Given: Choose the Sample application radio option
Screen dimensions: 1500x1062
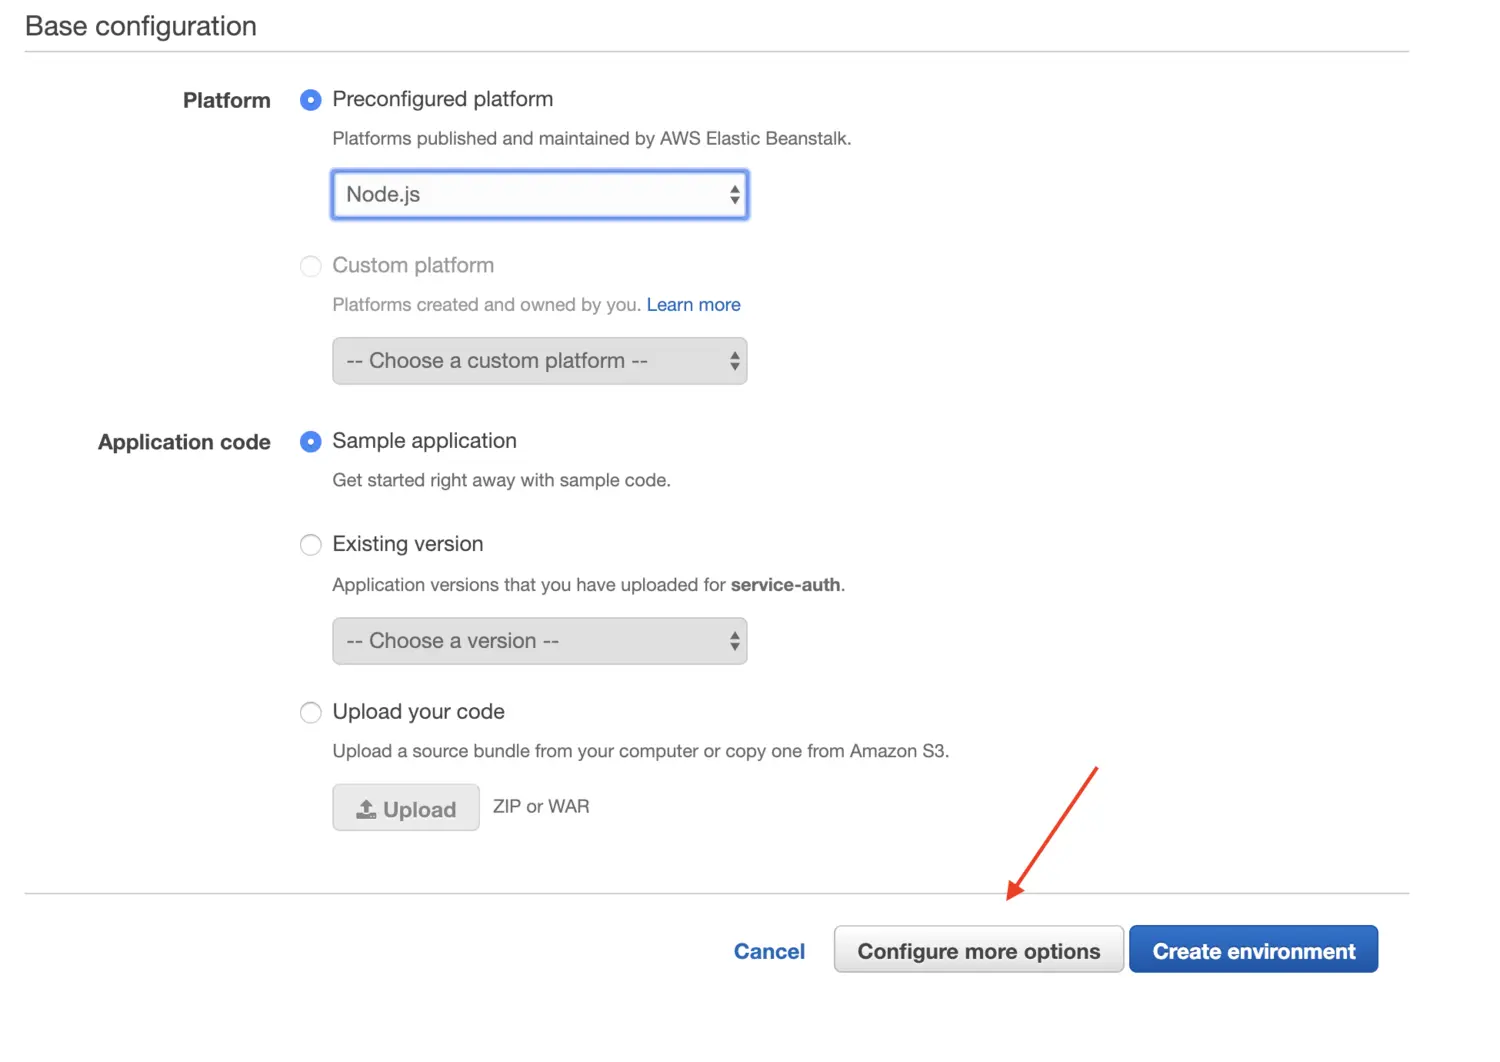Looking at the screenshot, I should (x=311, y=442).
